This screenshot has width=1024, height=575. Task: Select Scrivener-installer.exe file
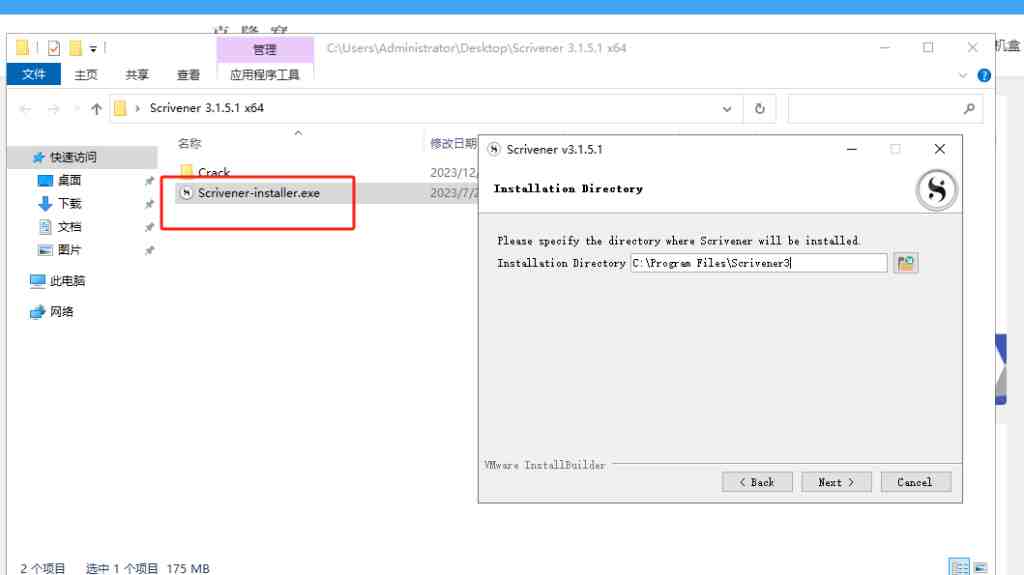tap(259, 193)
